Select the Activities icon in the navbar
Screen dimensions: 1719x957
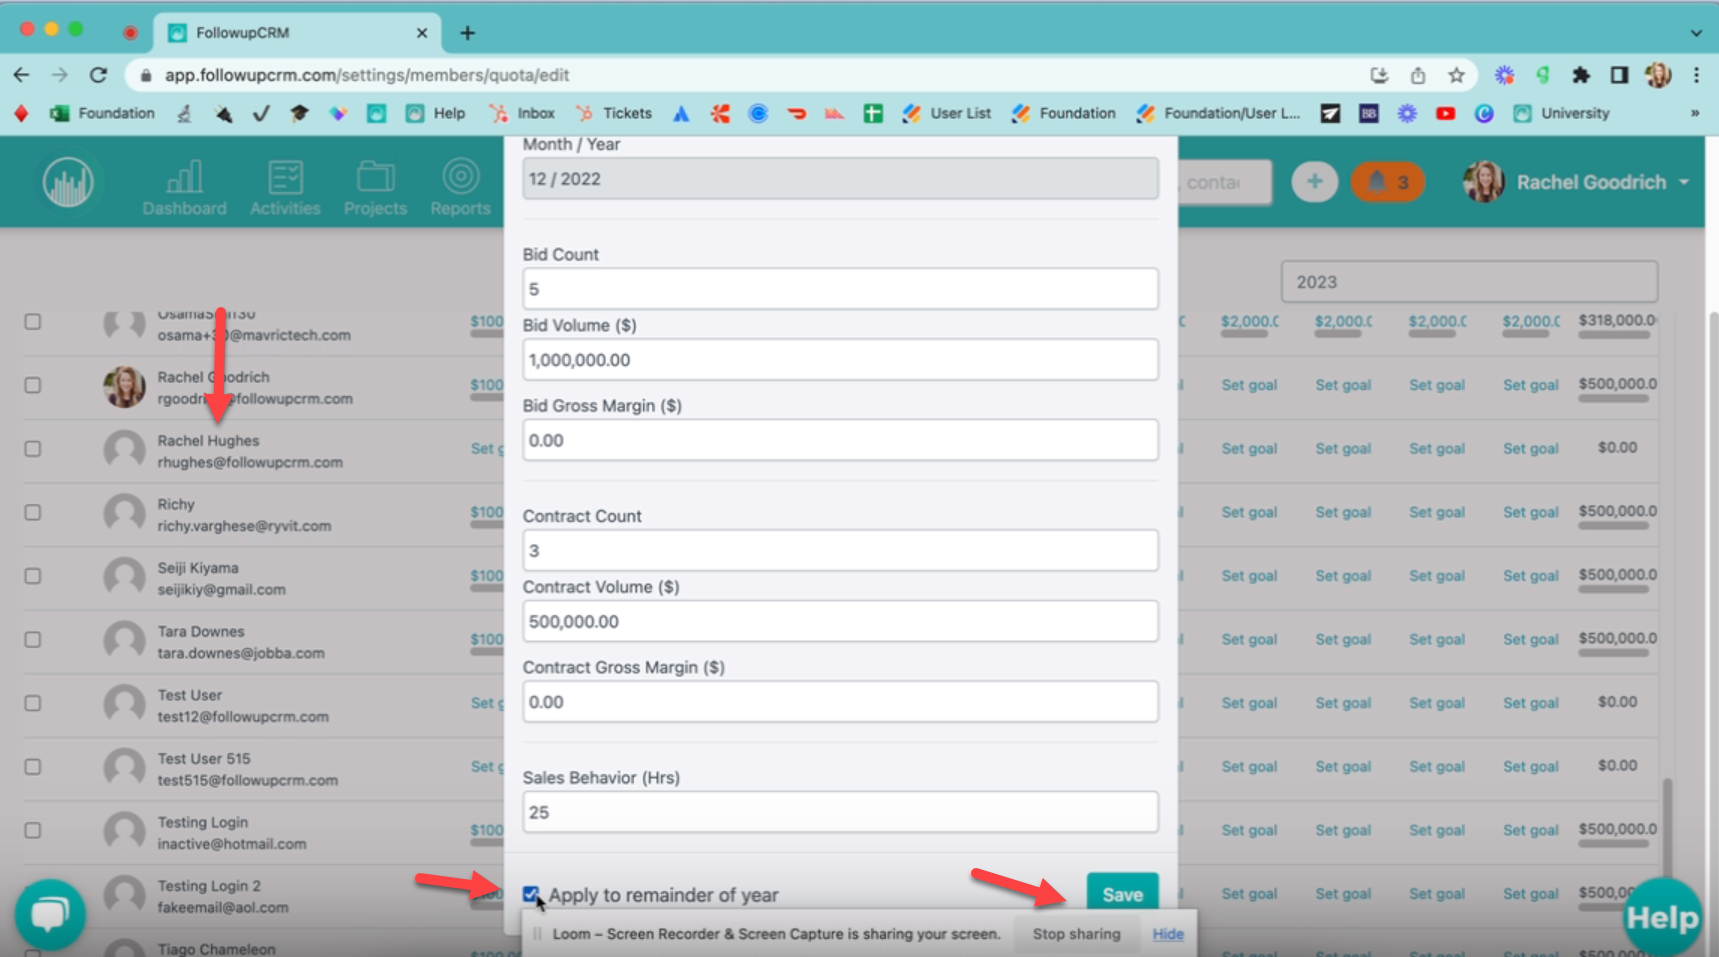tap(285, 186)
